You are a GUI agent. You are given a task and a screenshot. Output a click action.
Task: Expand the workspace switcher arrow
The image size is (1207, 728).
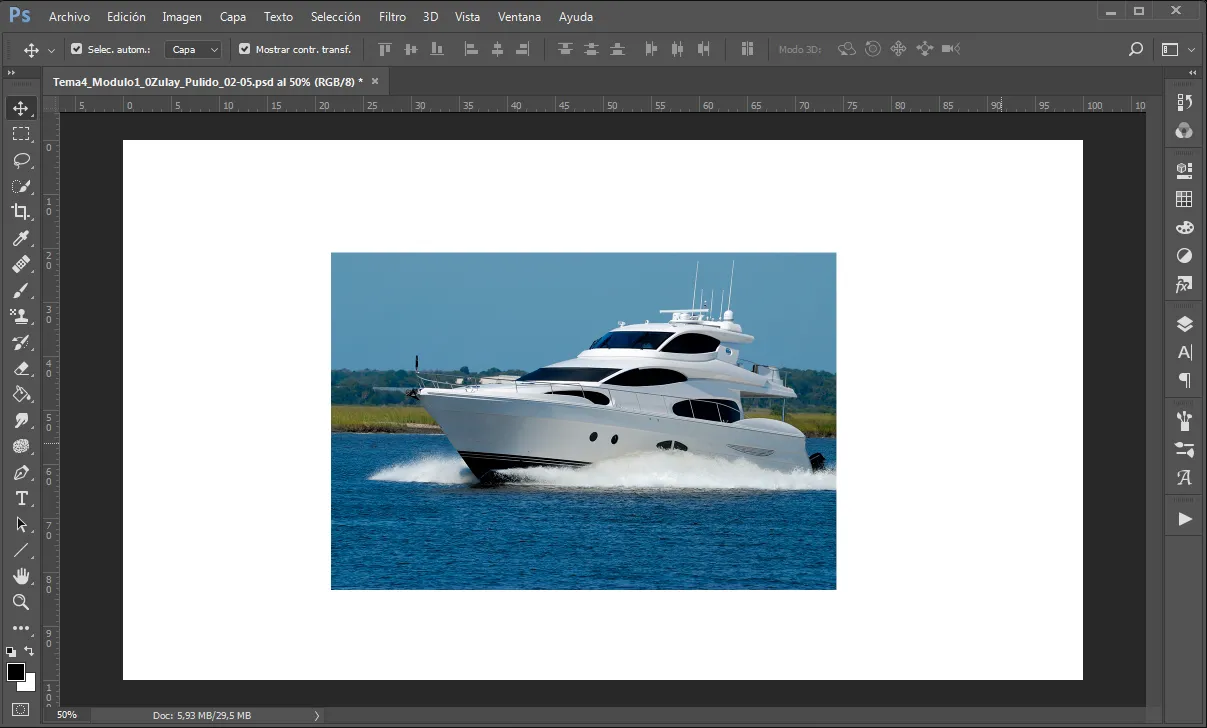[x=1192, y=49]
